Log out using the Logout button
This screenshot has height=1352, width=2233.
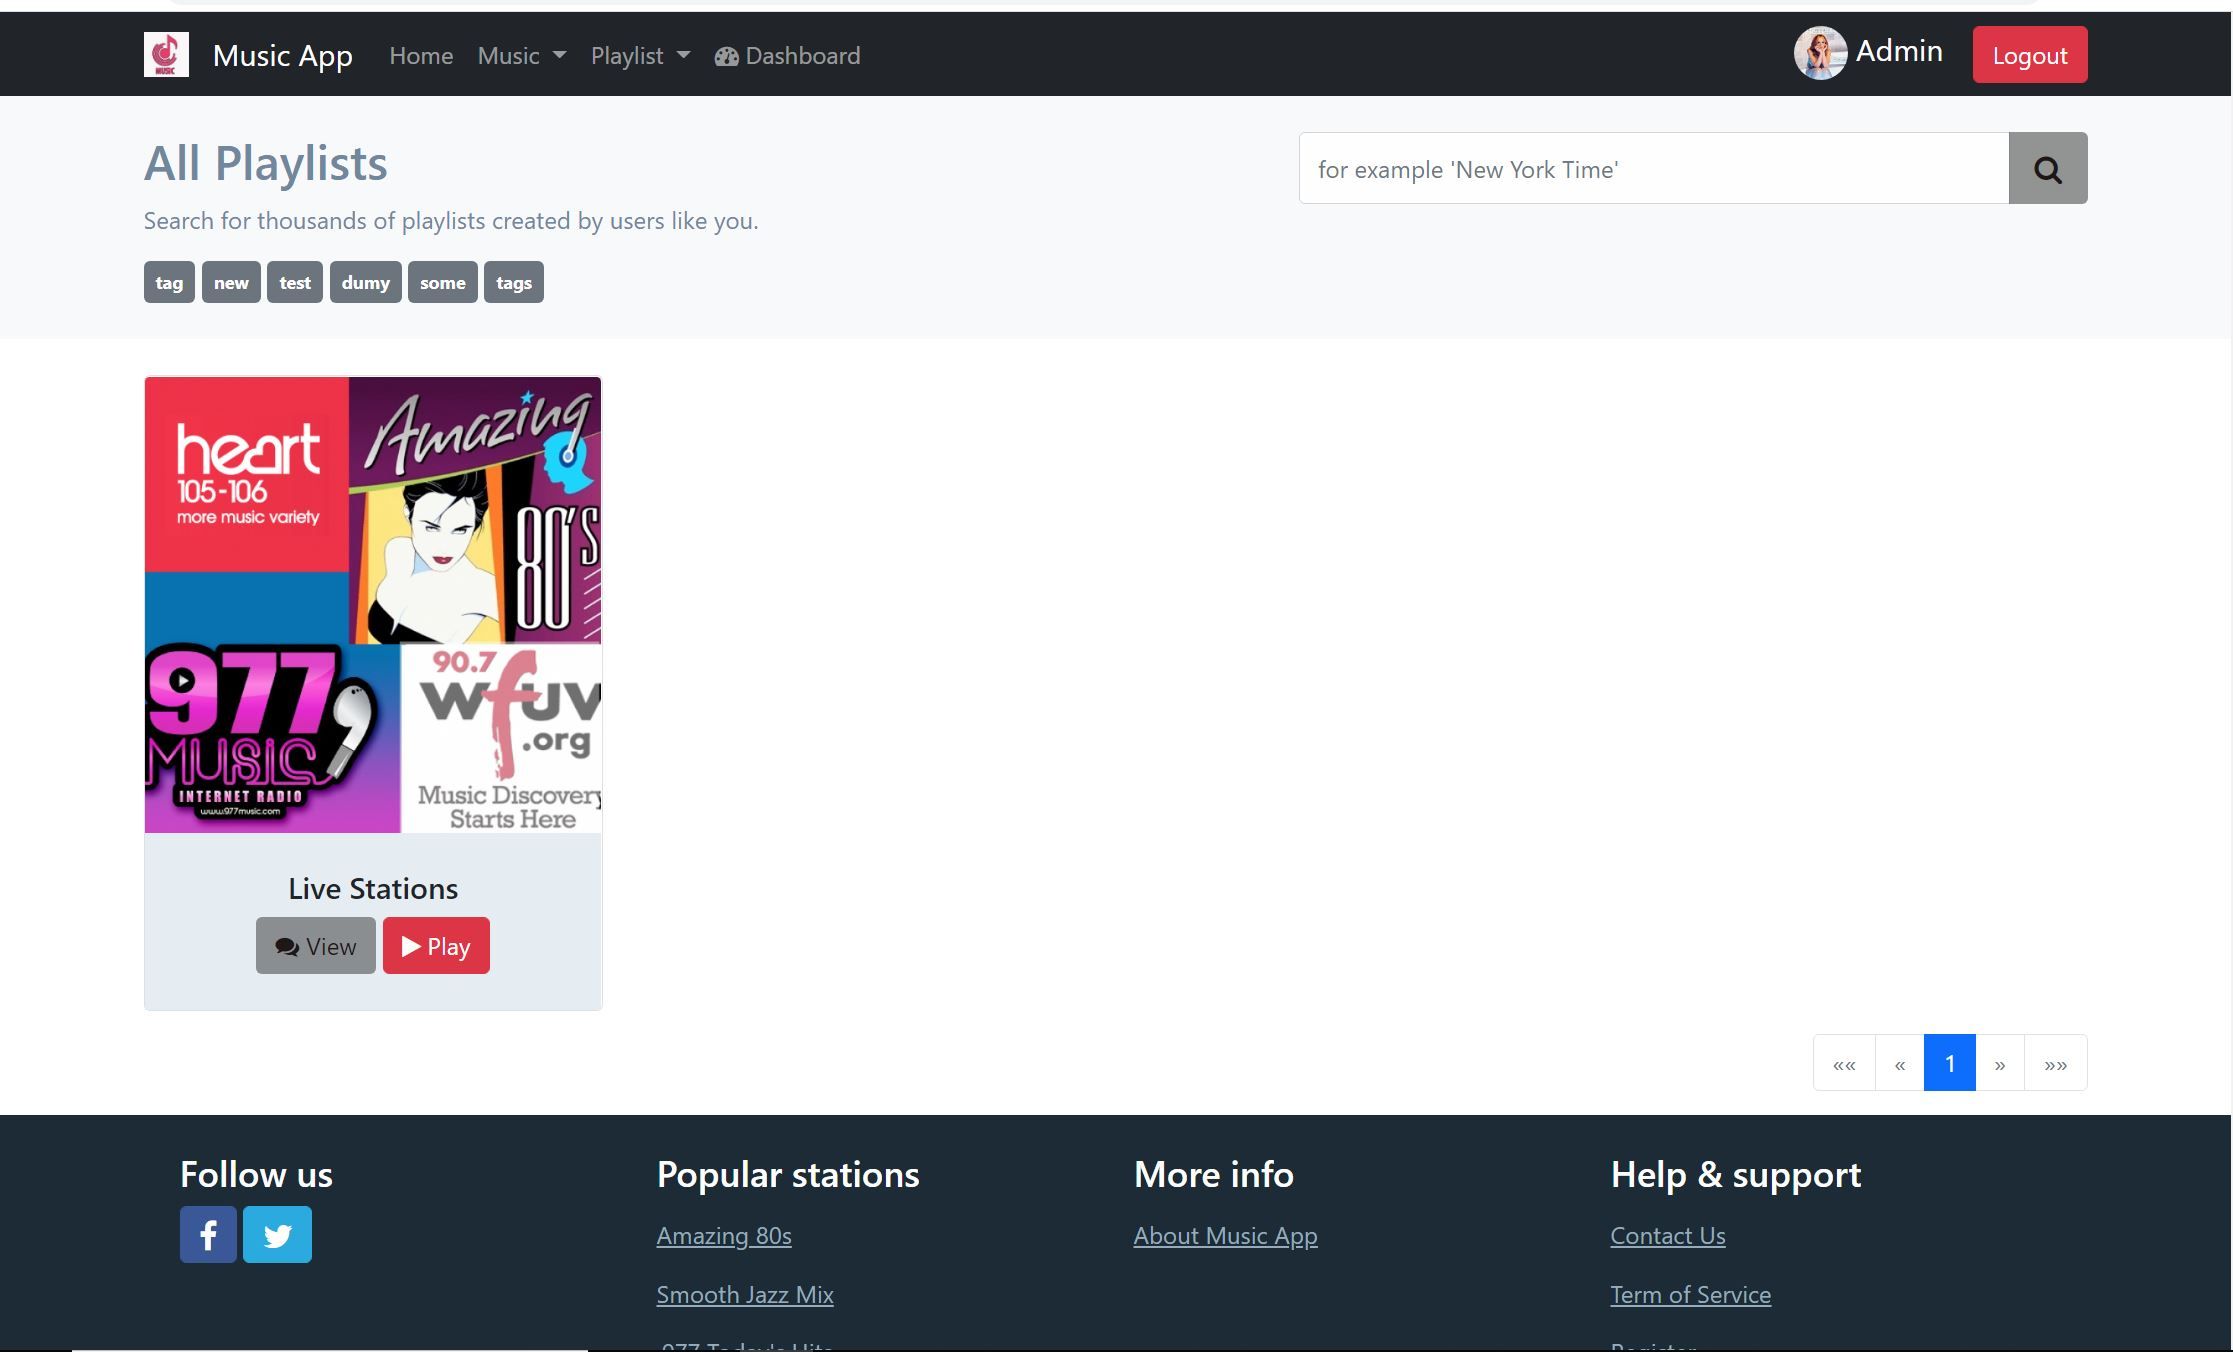[x=2029, y=55]
